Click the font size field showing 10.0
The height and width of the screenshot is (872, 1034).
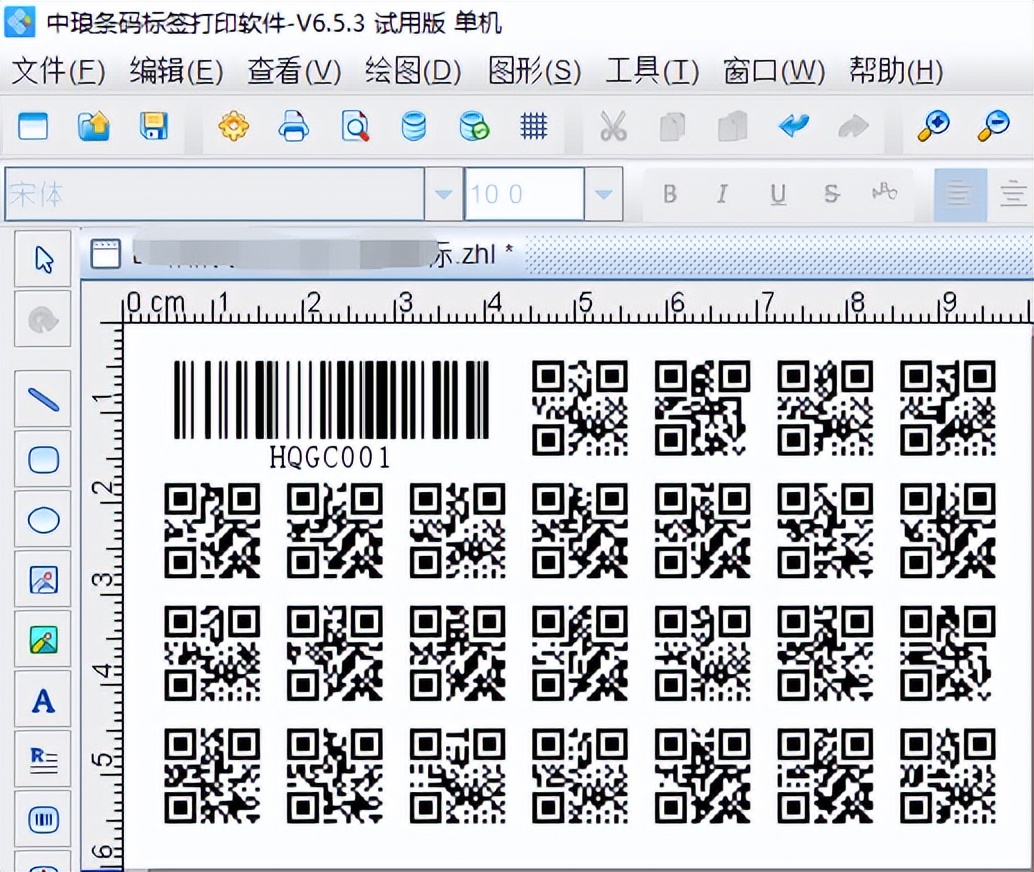[524, 194]
